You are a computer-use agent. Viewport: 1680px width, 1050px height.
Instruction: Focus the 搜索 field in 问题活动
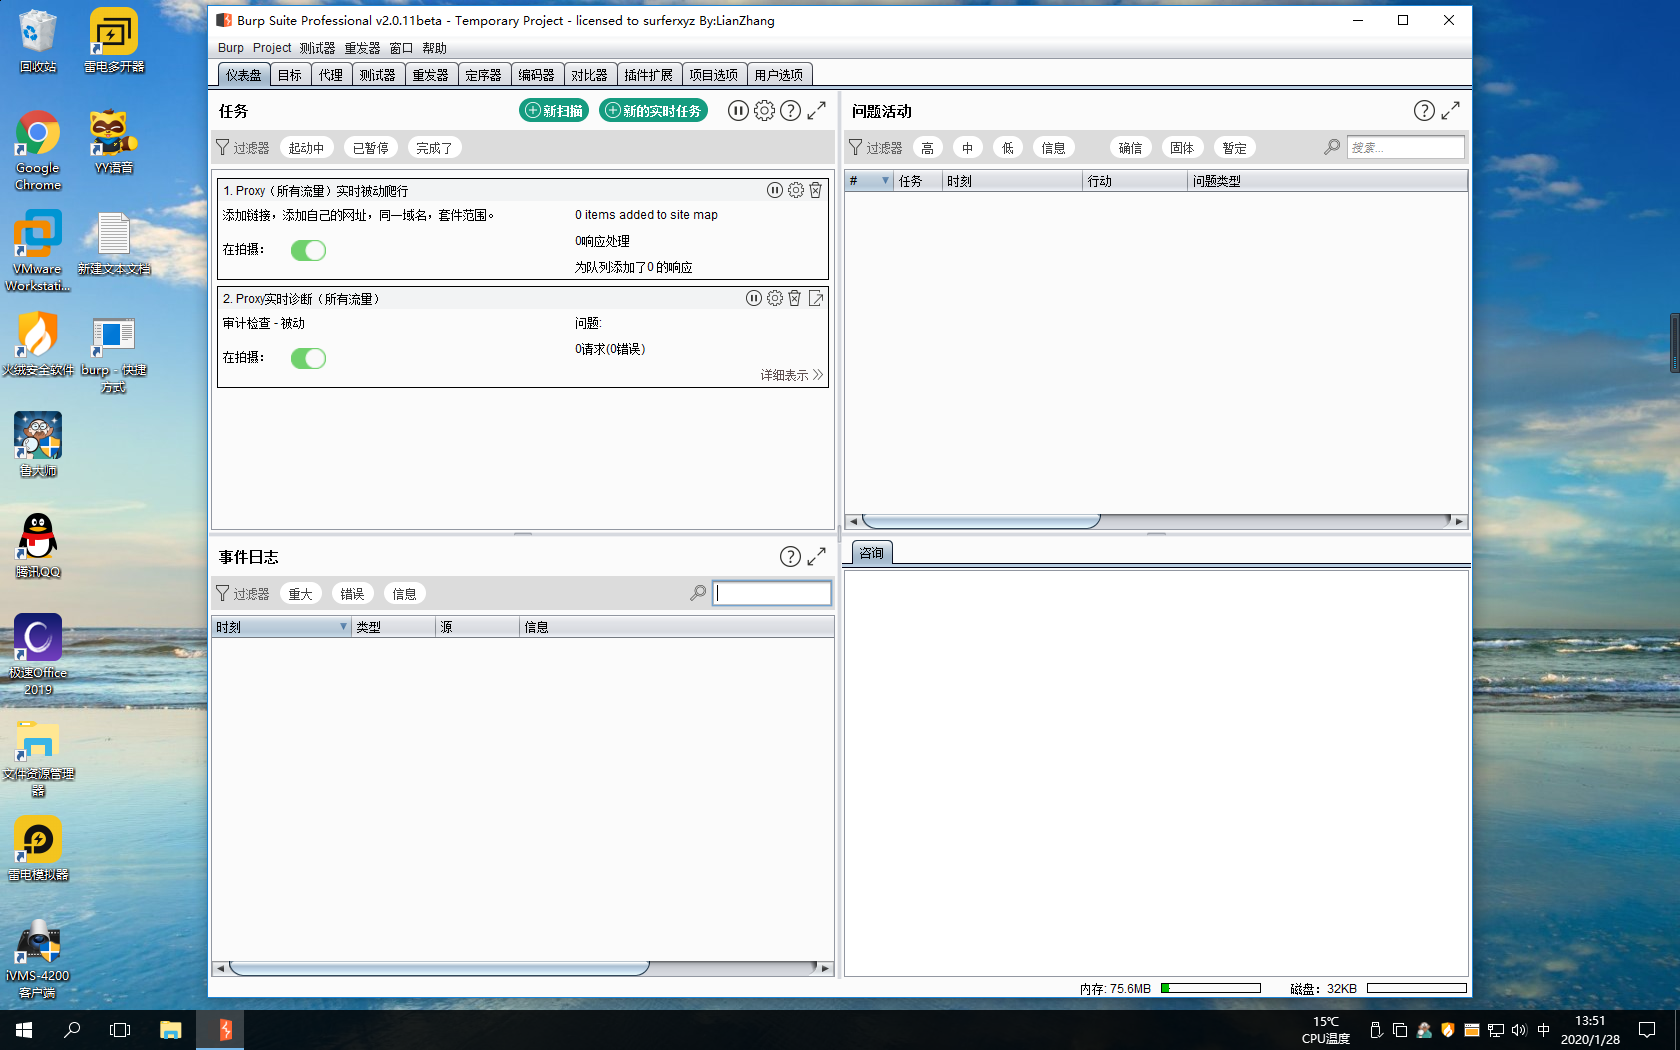click(1405, 148)
